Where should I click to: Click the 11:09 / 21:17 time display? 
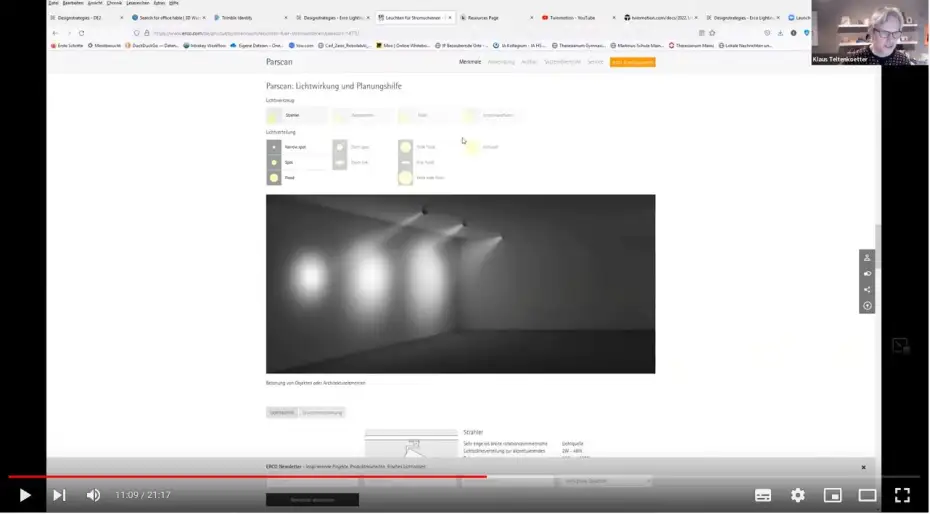tap(143, 495)
